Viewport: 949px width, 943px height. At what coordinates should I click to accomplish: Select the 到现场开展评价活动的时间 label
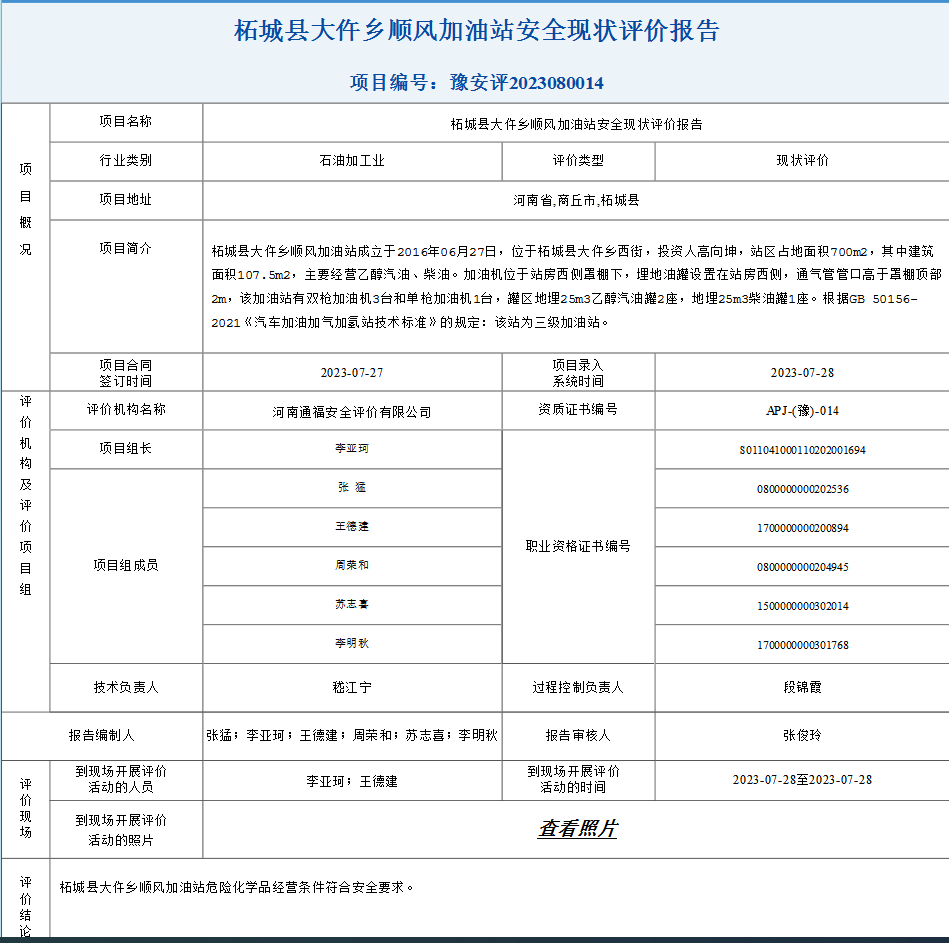[573, 780]
